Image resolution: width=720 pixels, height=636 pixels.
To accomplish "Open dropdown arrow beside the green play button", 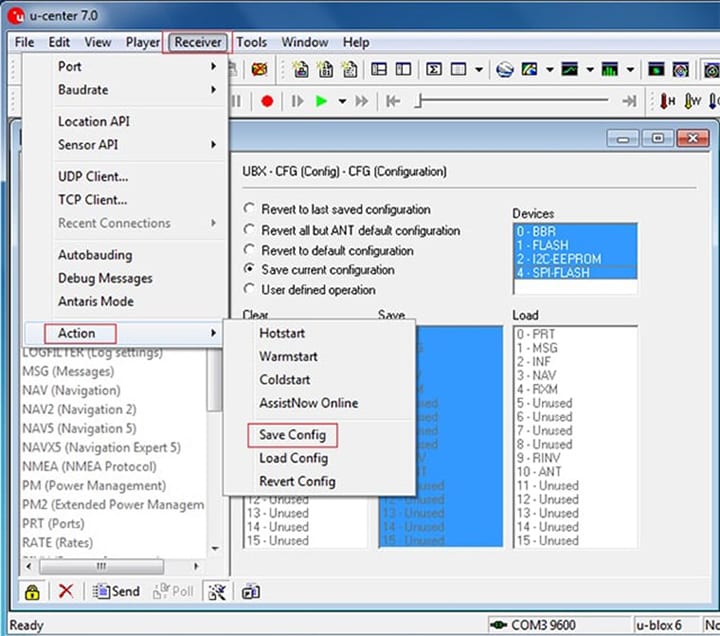I will coord(343,101).
